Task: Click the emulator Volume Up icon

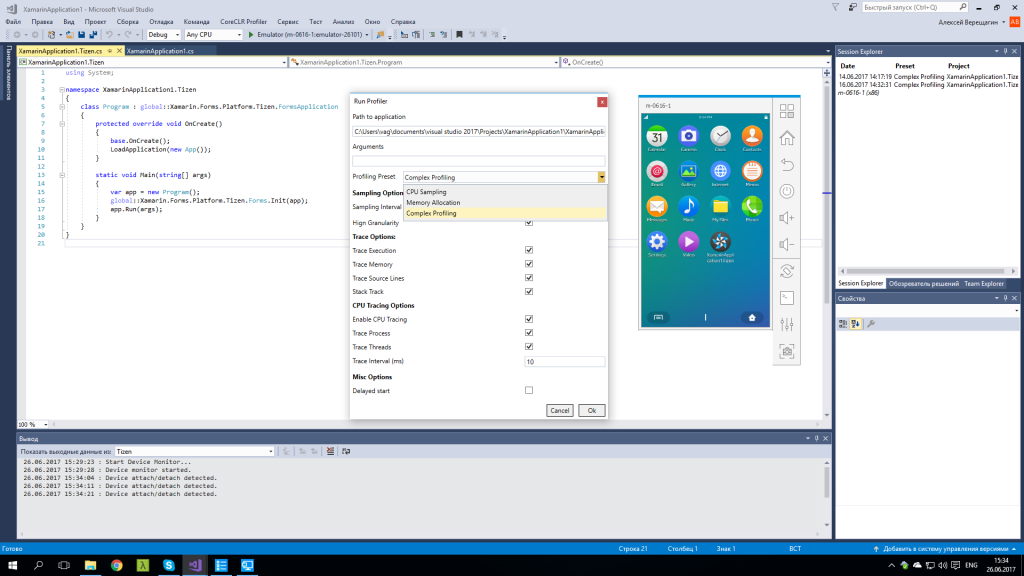Action: point(786,217)
